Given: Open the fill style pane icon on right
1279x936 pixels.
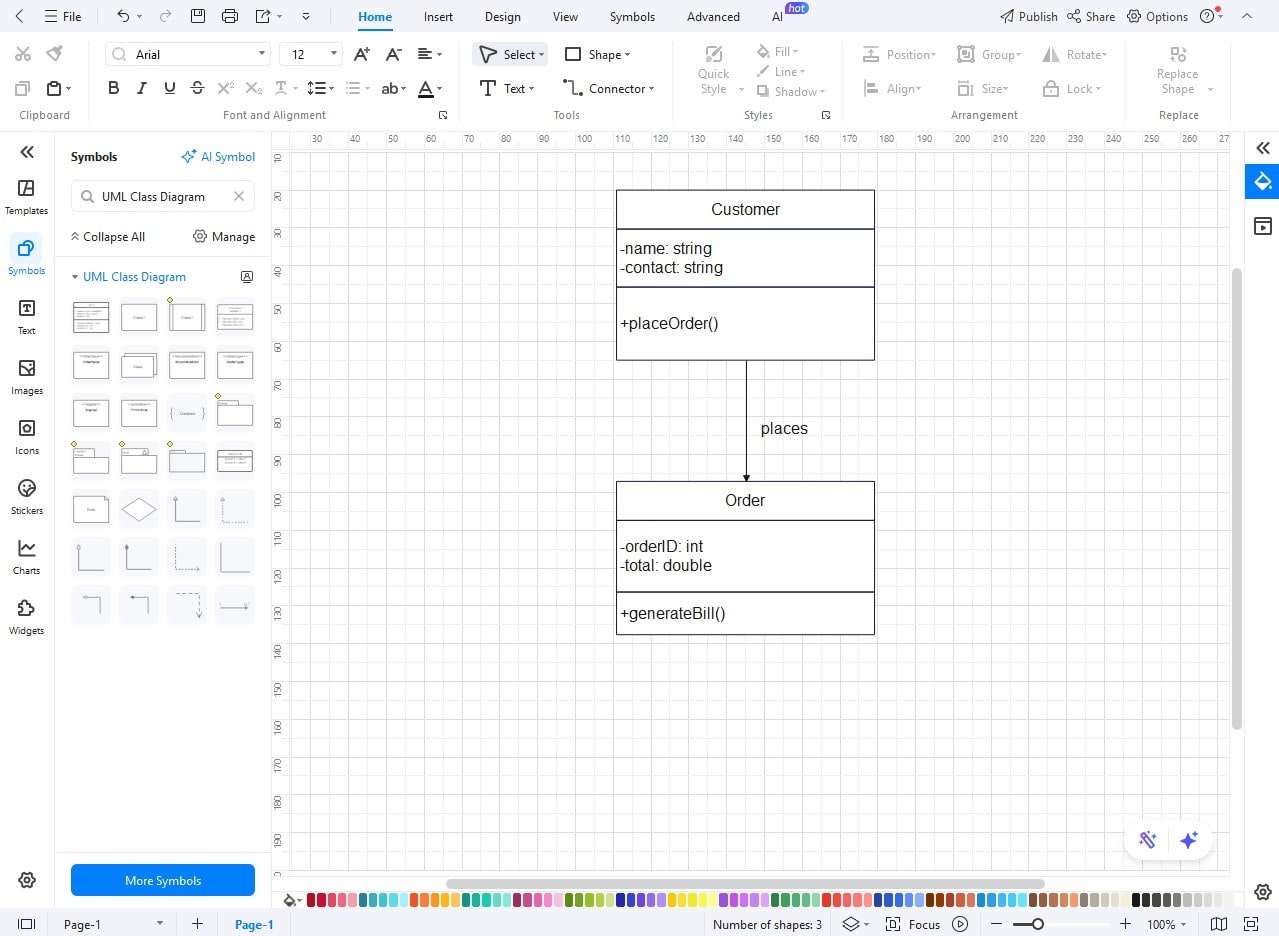Looking at the screenshot, I should coord(1263,182).
